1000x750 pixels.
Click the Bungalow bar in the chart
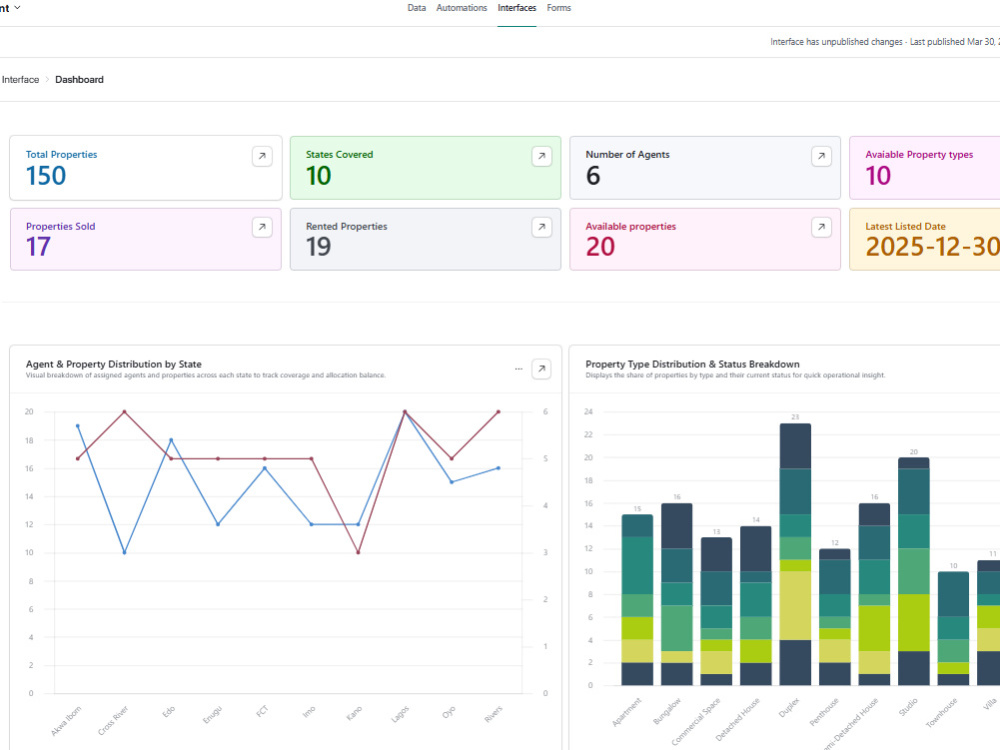pyautogui.click(x=677, y=594)
